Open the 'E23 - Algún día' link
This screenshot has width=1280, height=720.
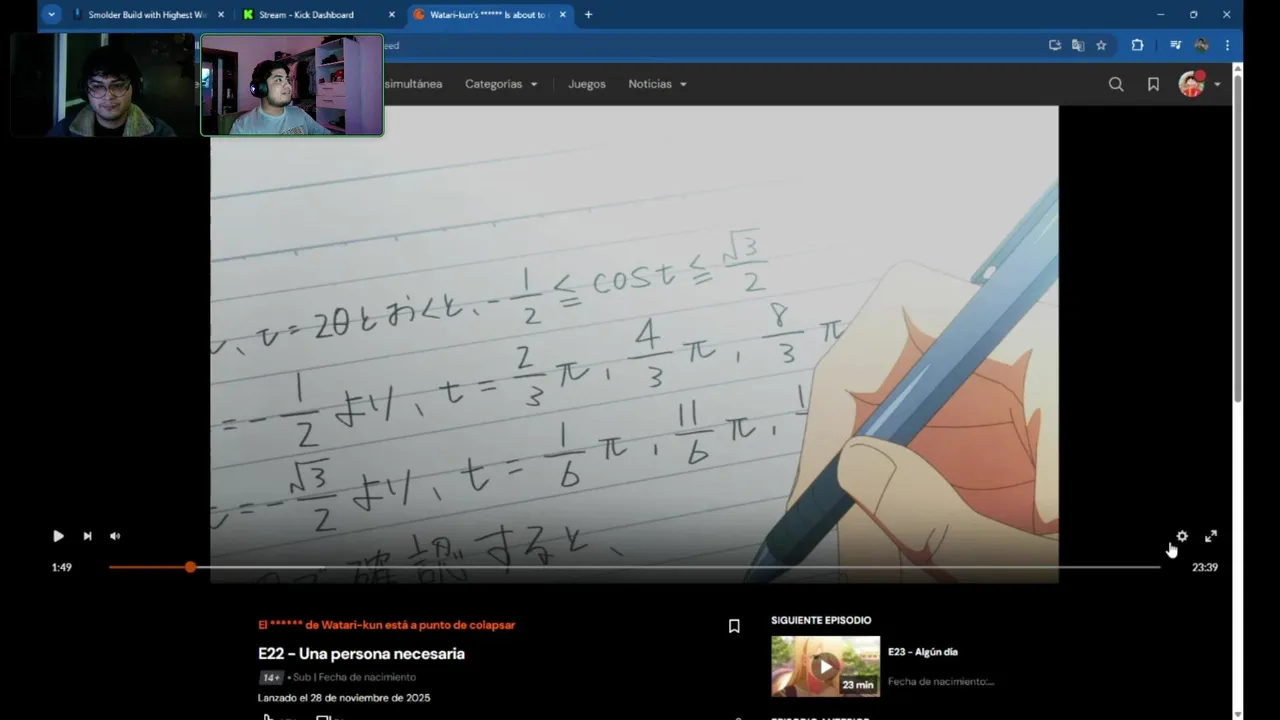[922, 652]
